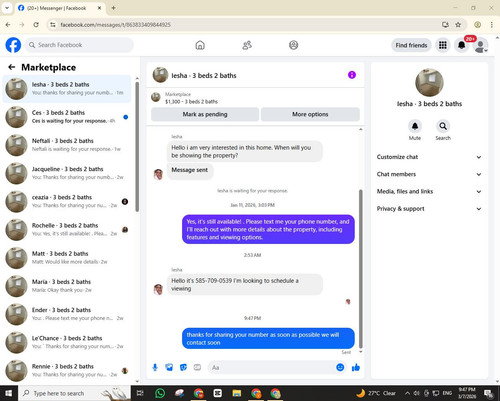The width and height of the screenshot is (500, 401).
Task: Open the Iesha - 3 beds 2 baths conversation
Action: (67, 89)
